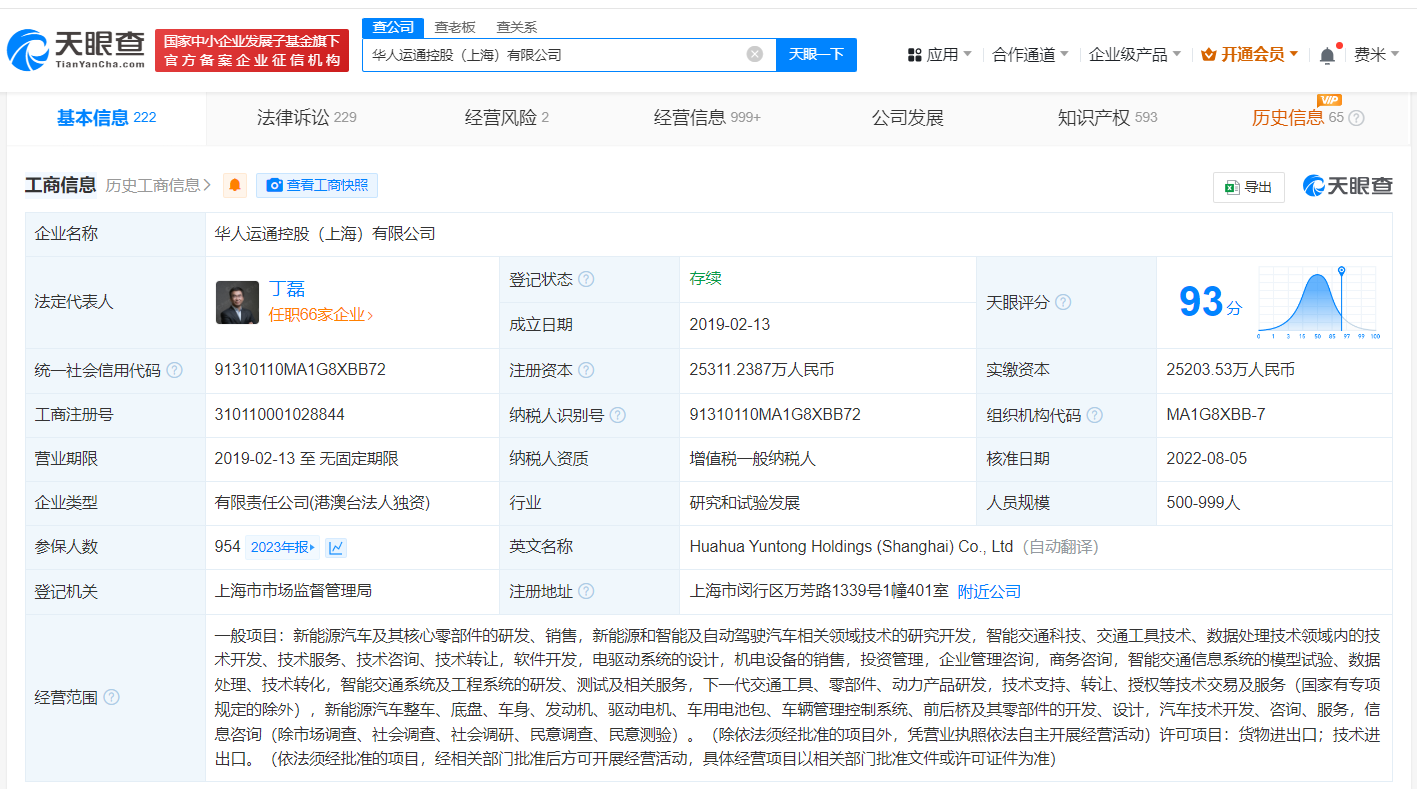Expand the 应用 dropdown menu
The height and width of the screenshot is (789, 1417).
(940, 54)
